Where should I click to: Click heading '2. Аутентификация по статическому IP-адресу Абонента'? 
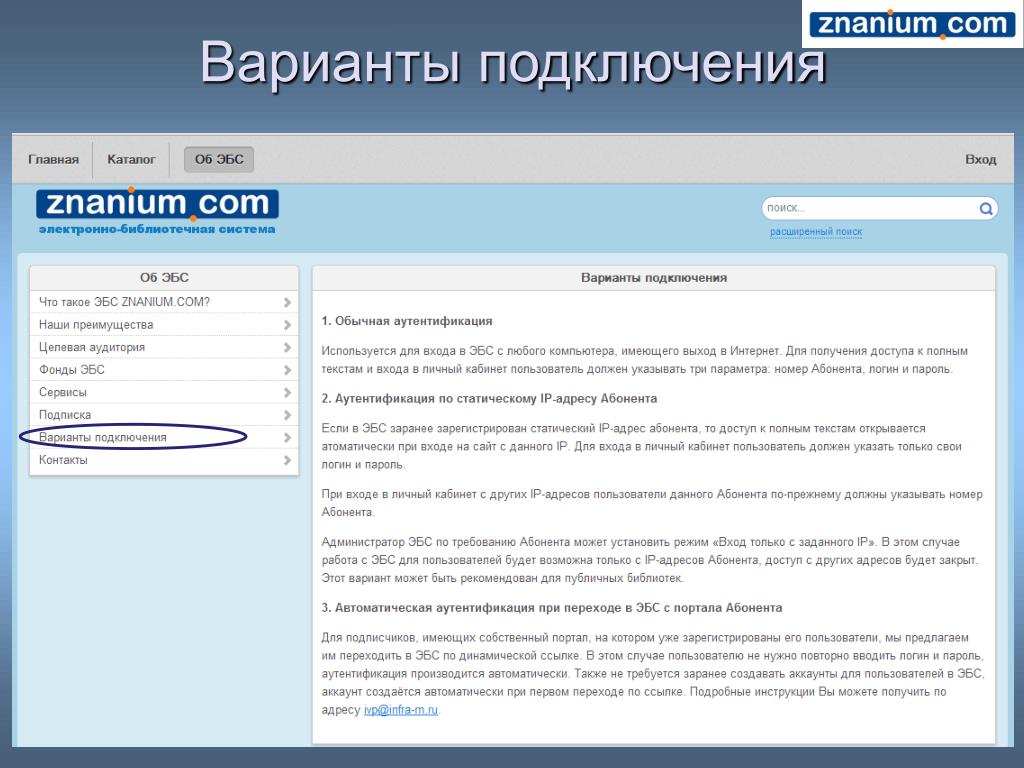coord(489,398)
